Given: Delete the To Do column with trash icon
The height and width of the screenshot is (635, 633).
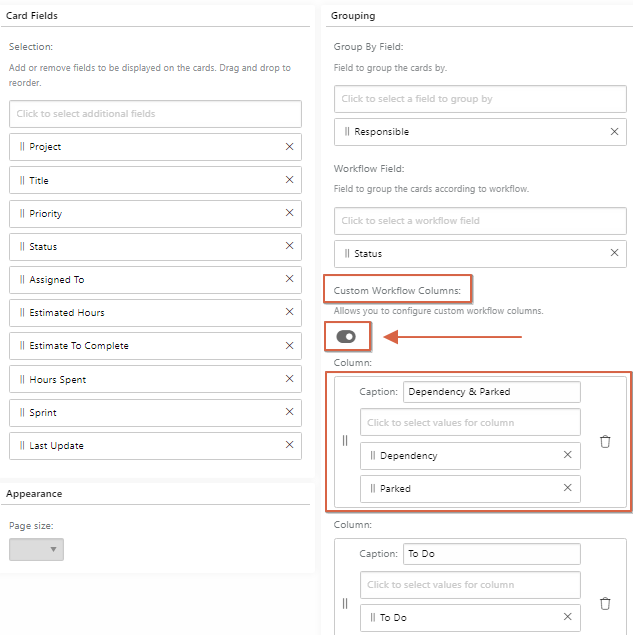Looking at the screenshot, I should pyautogui.click(x=605, y=603).
